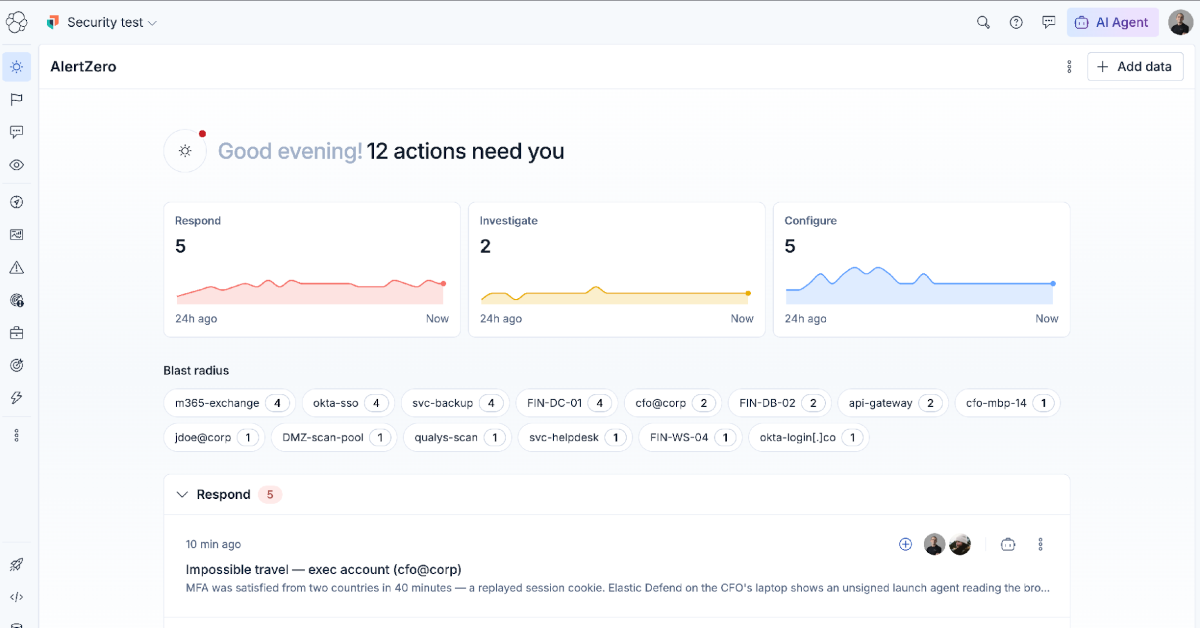Open the eye icon in the left sidebar
The height and width of the screenshot is (628, 1200).
(17, 165)
